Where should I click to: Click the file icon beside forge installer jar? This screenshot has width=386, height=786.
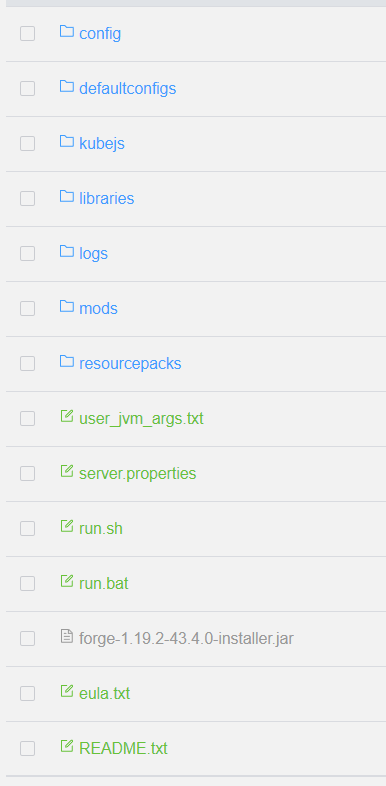click(x=67, y=637)
